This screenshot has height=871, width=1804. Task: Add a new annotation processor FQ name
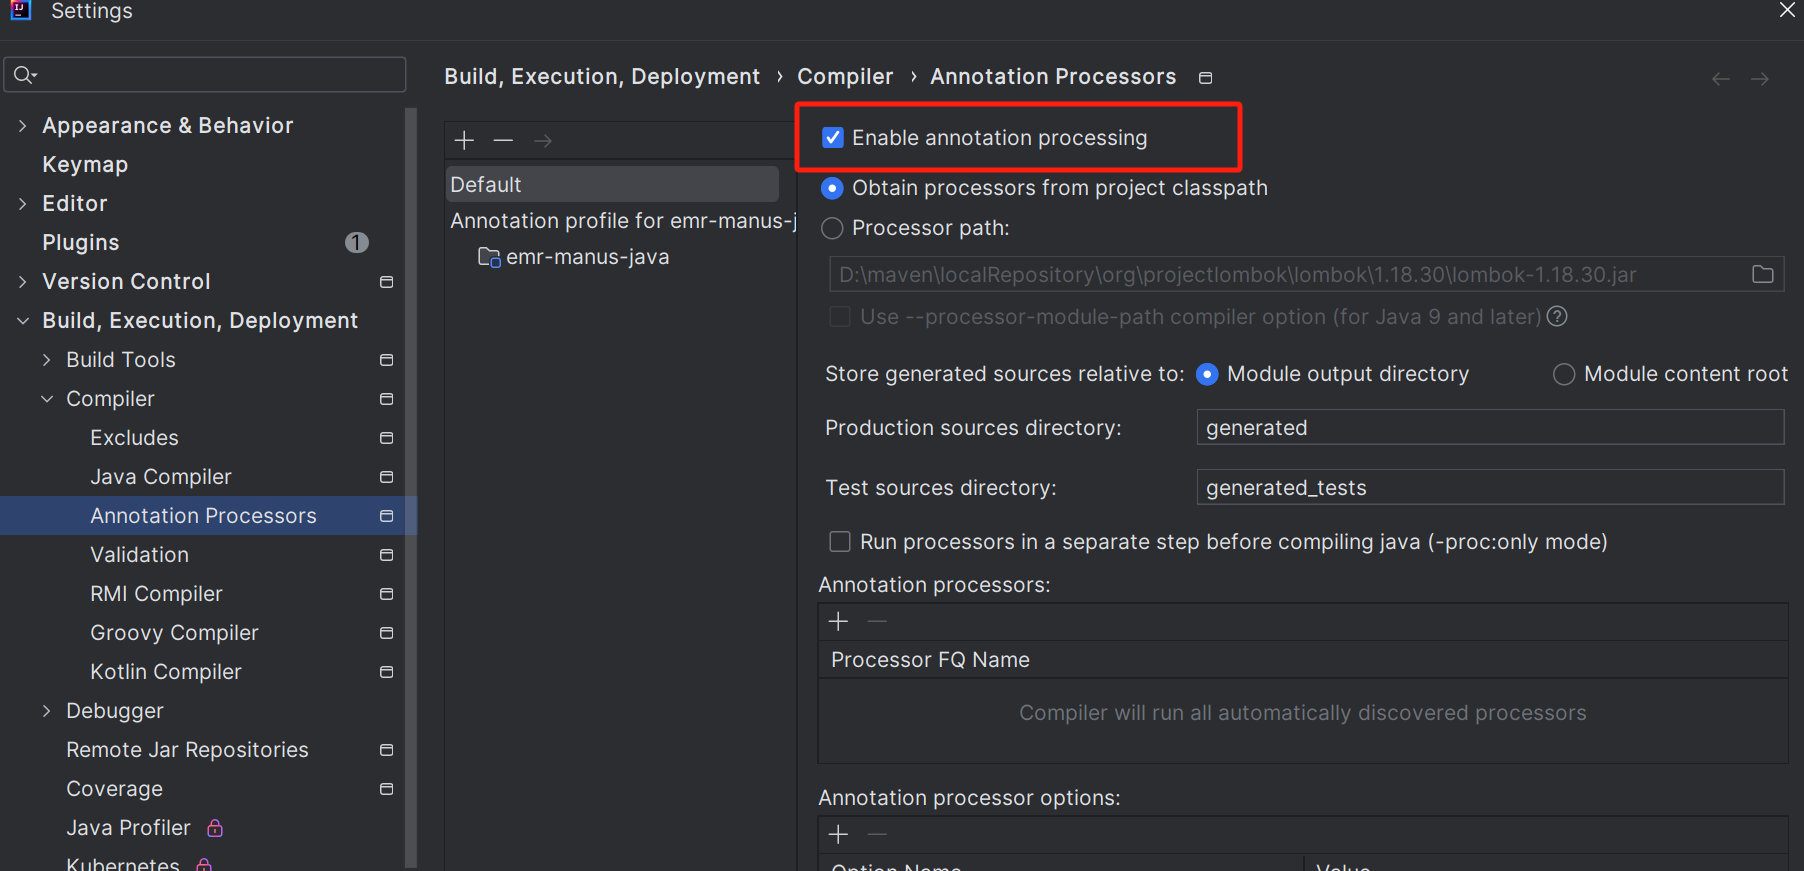point(838,622)
